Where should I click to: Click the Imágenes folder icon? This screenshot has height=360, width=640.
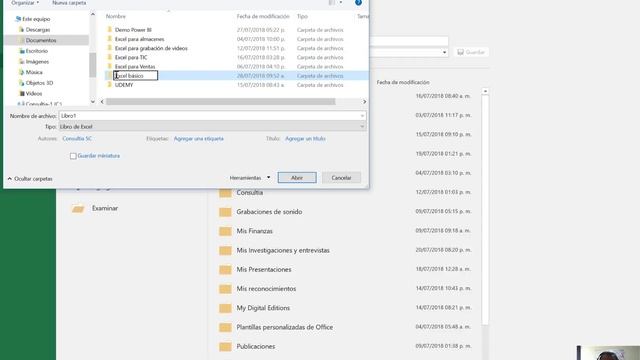(22, 61)
